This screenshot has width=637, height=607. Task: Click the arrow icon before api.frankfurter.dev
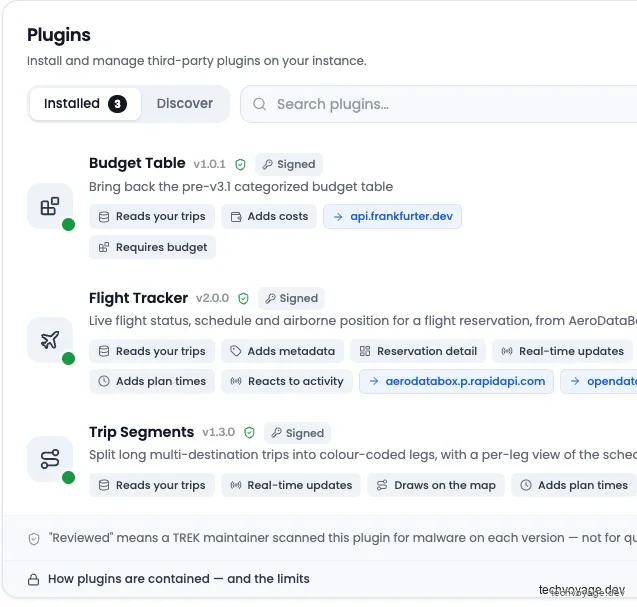coord(338,217)
